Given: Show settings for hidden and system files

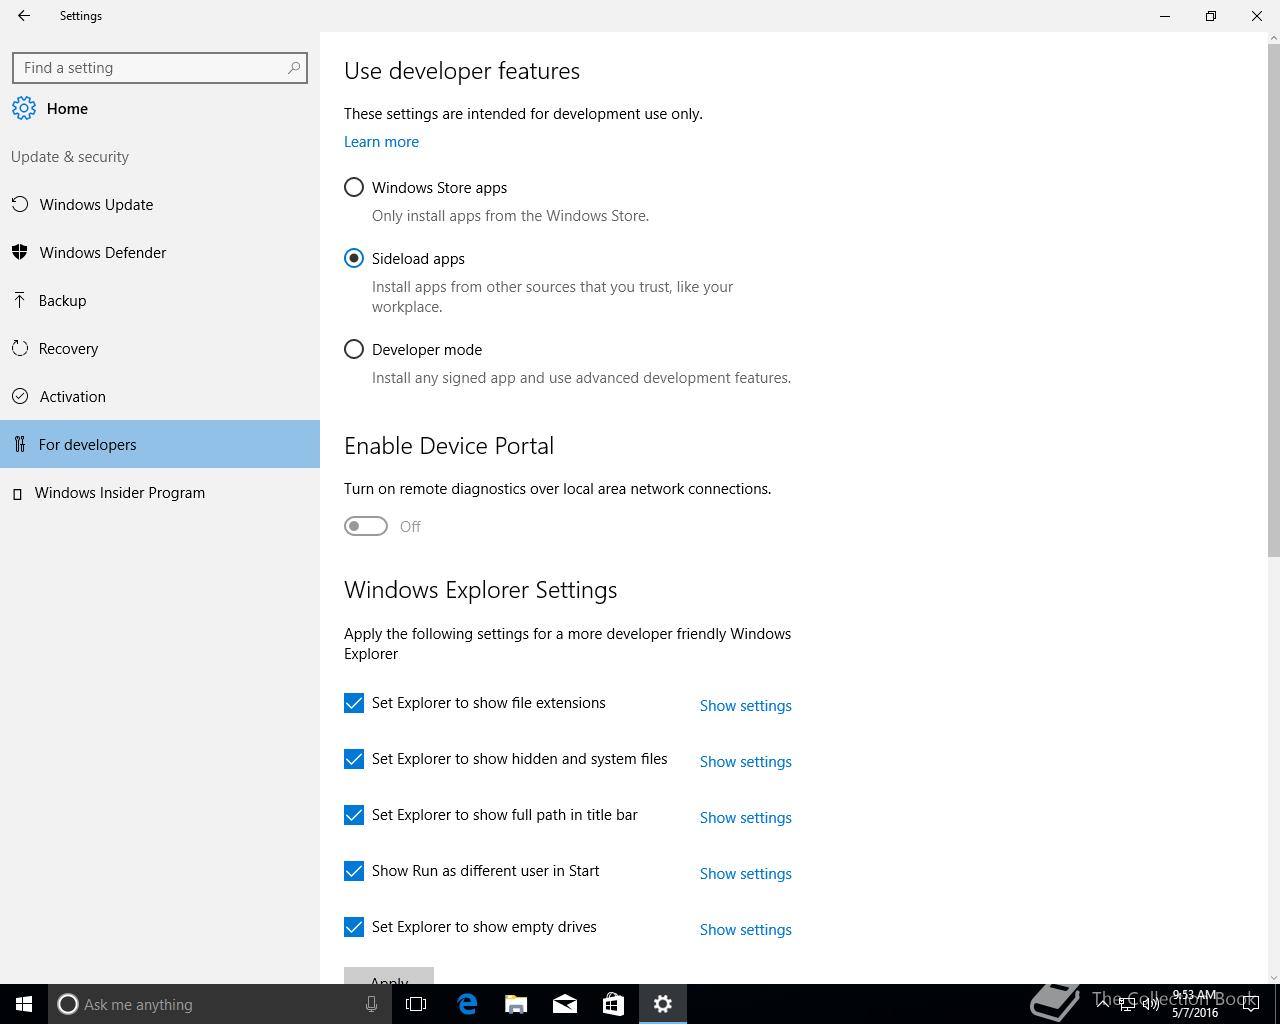Looking at the screenshot, I should 745,762.
